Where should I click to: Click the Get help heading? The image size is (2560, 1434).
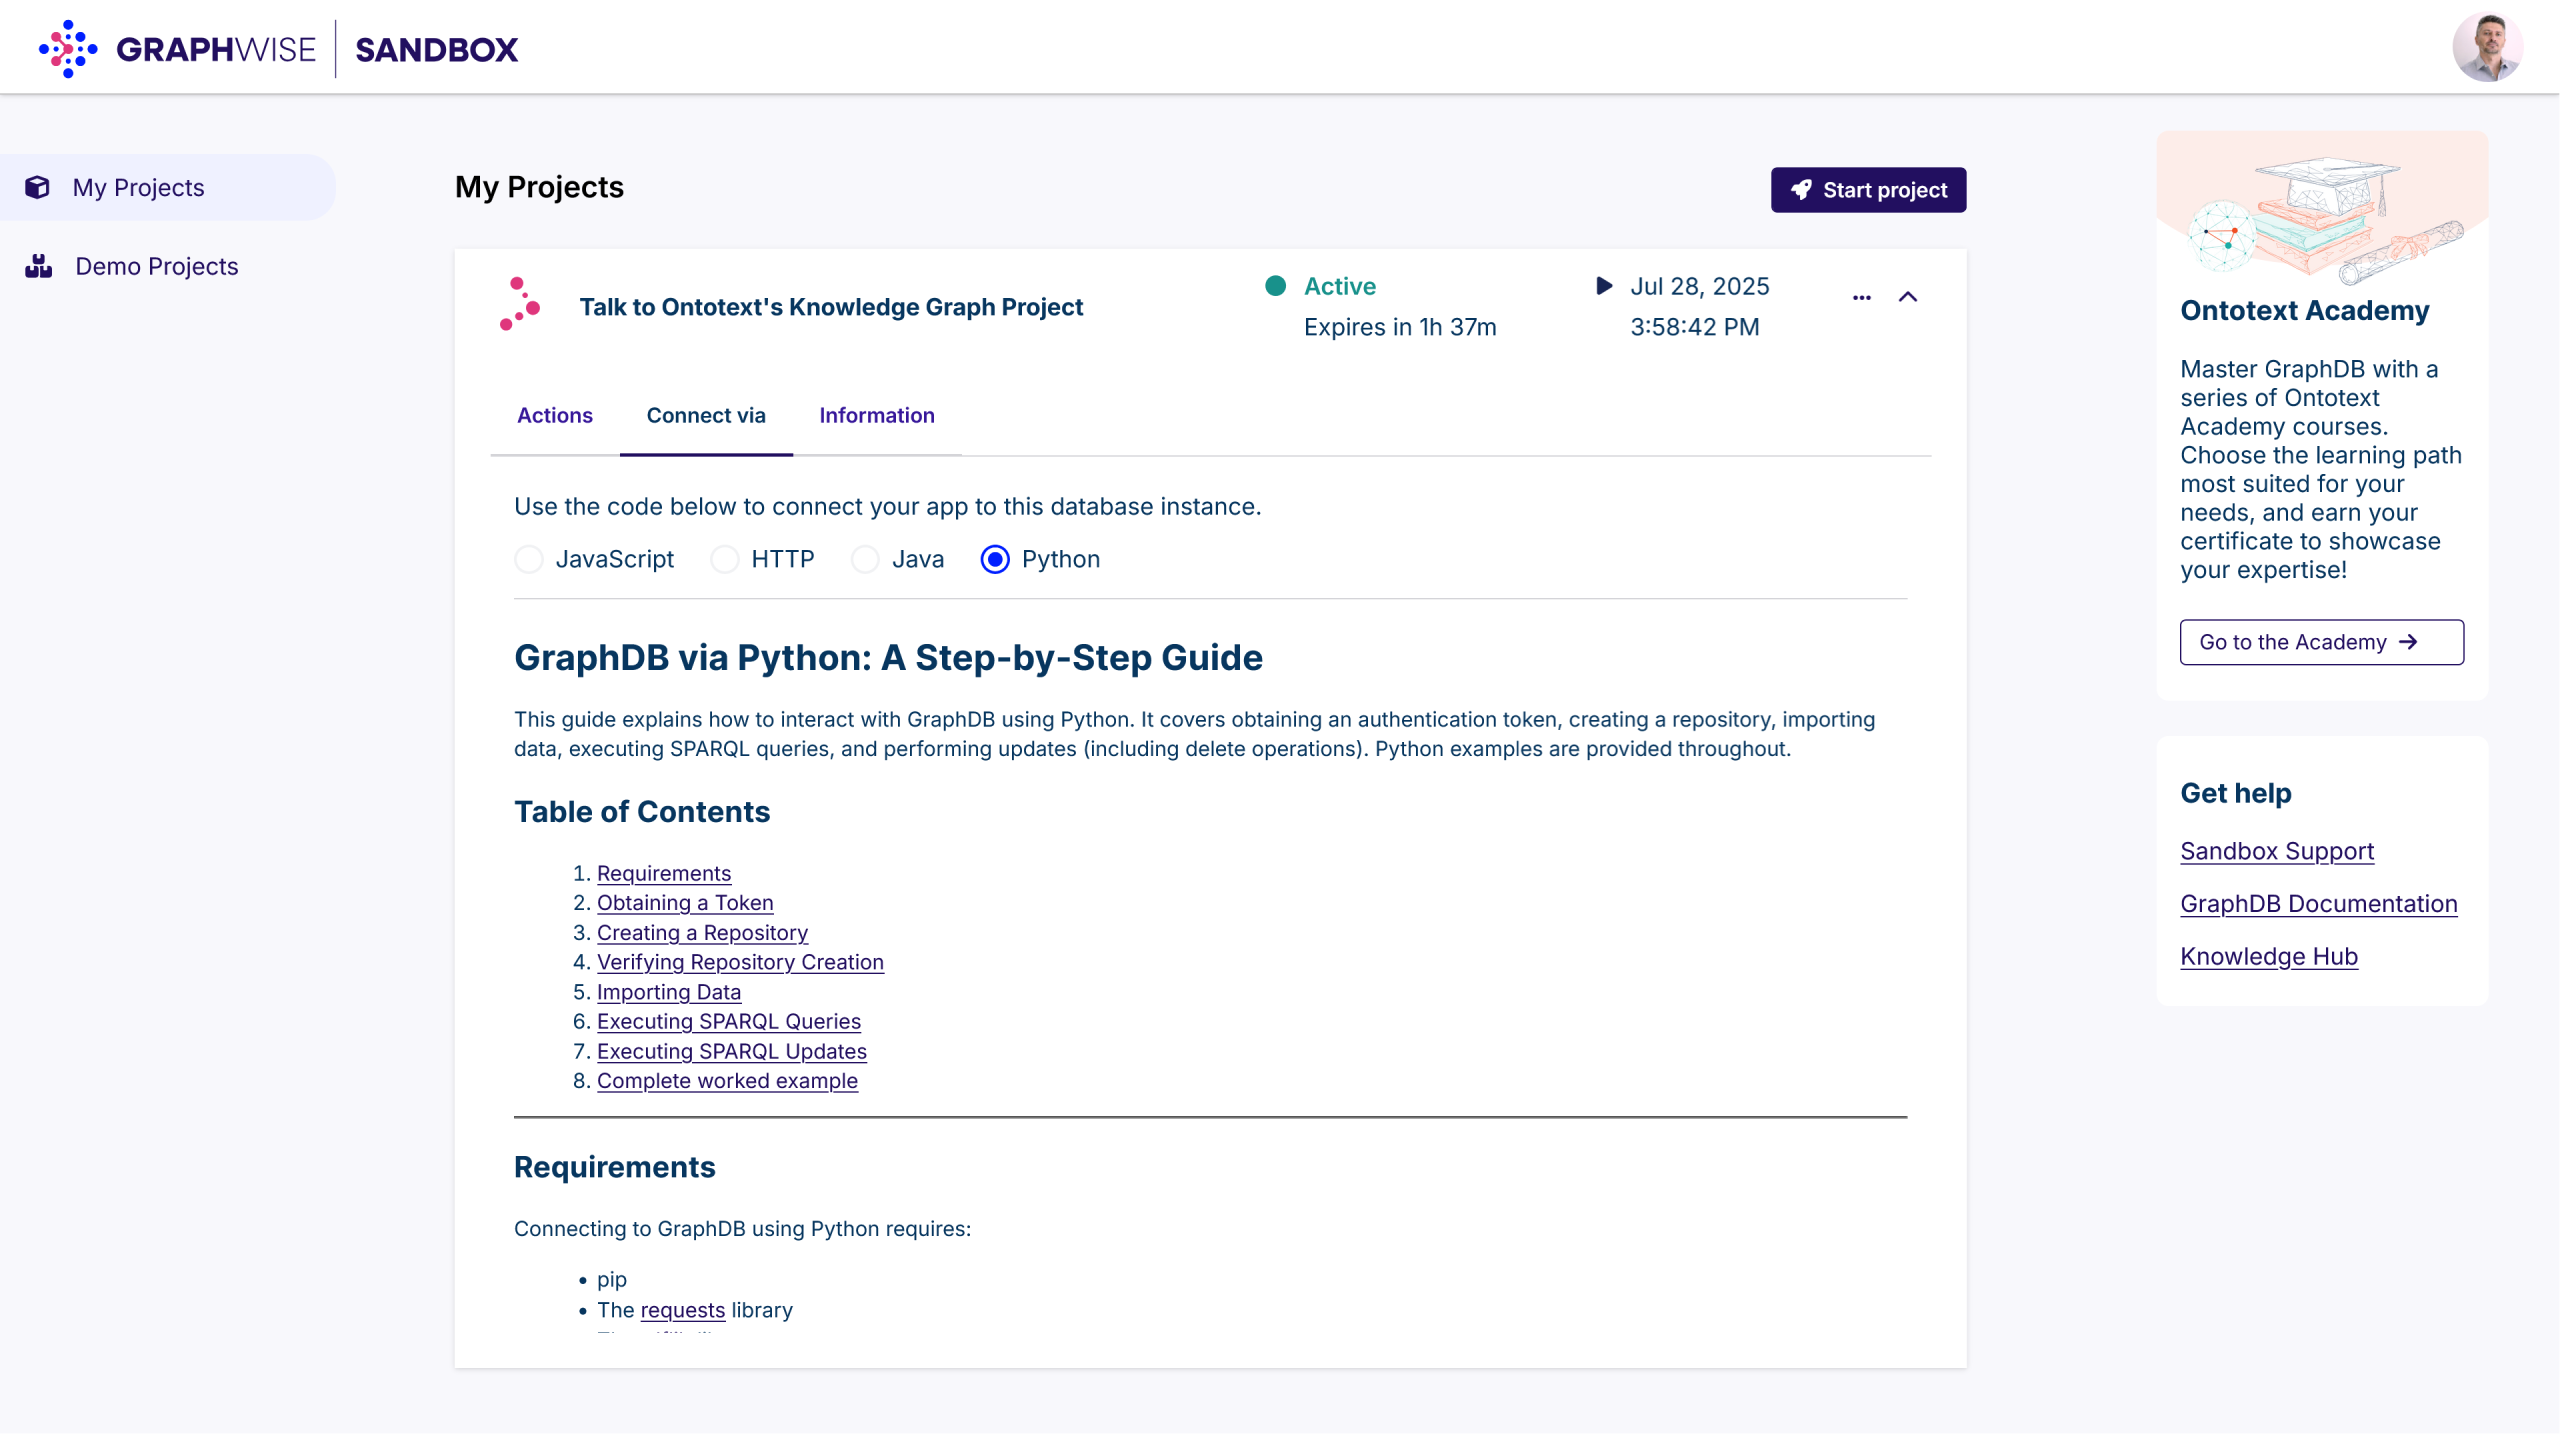[x=2235, y=793]
